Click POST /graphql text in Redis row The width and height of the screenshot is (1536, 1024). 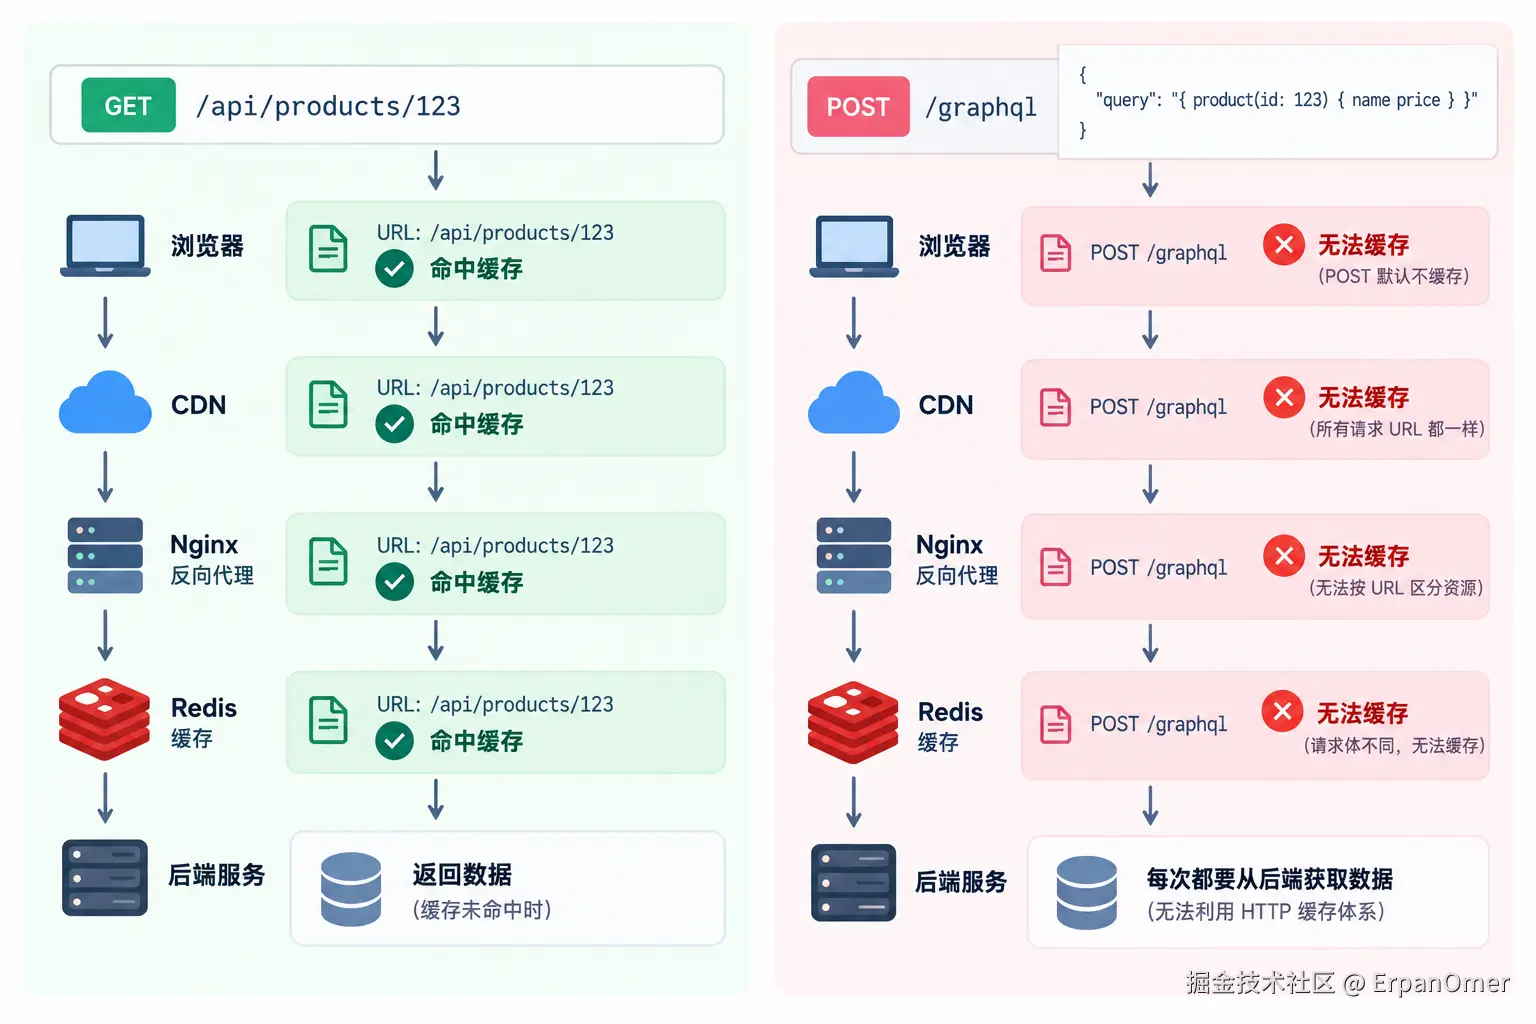click(x=1158, y=724)
